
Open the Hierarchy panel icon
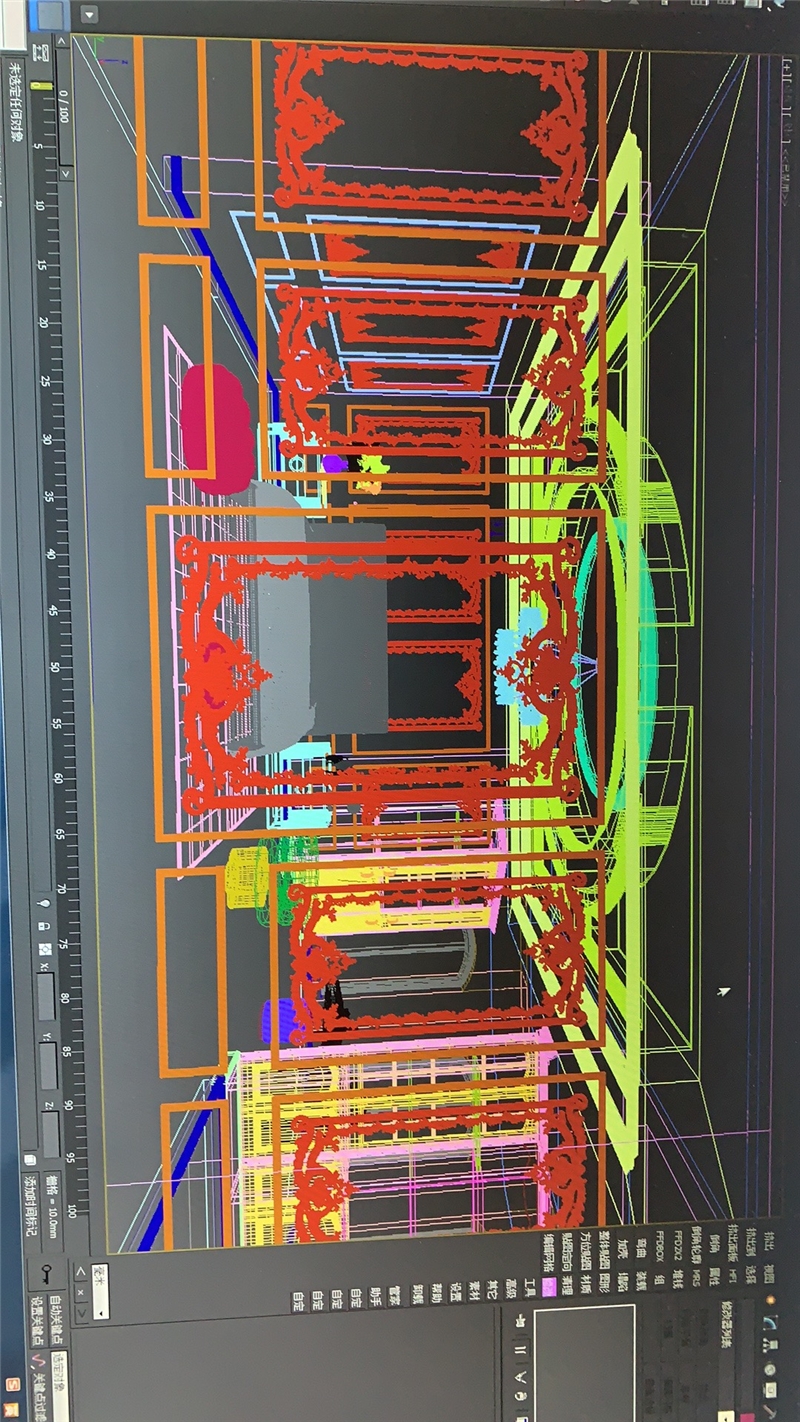click(770, 1345)
